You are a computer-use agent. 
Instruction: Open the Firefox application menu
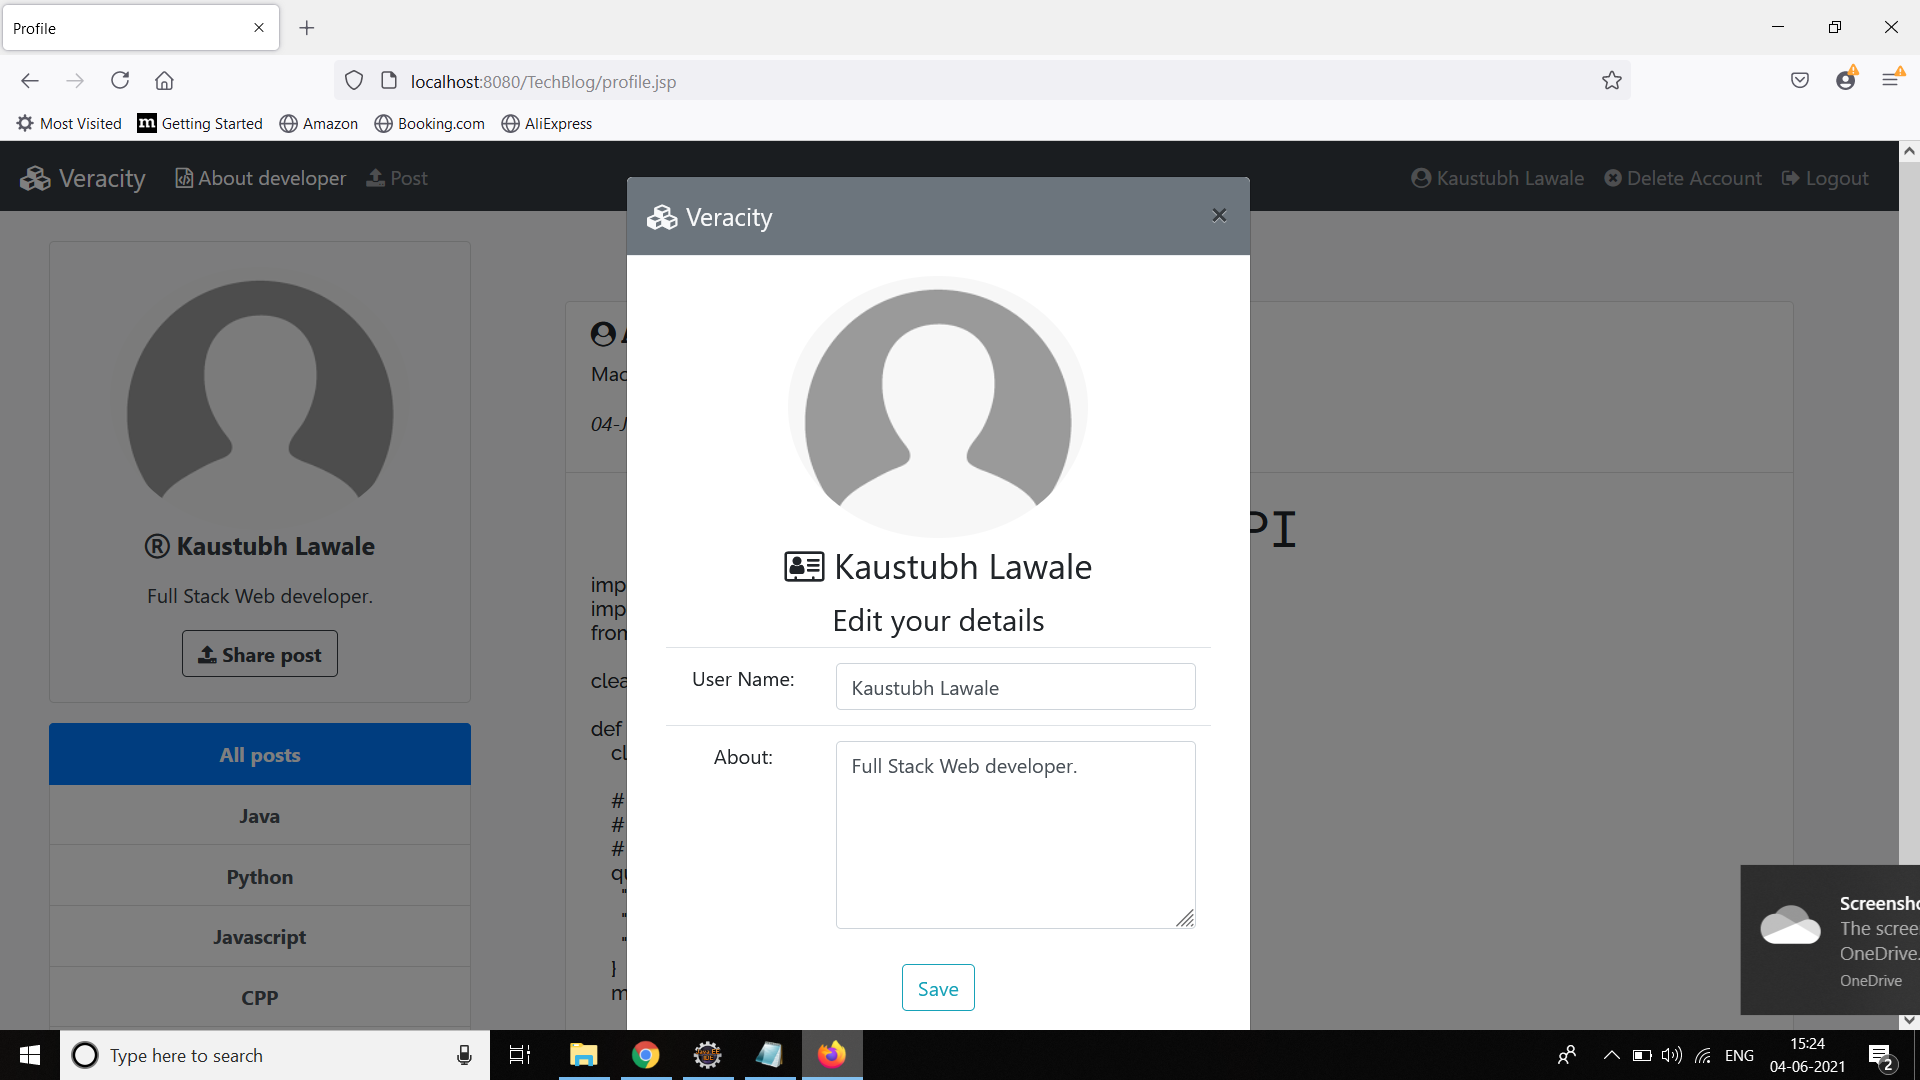point(1892,80)
